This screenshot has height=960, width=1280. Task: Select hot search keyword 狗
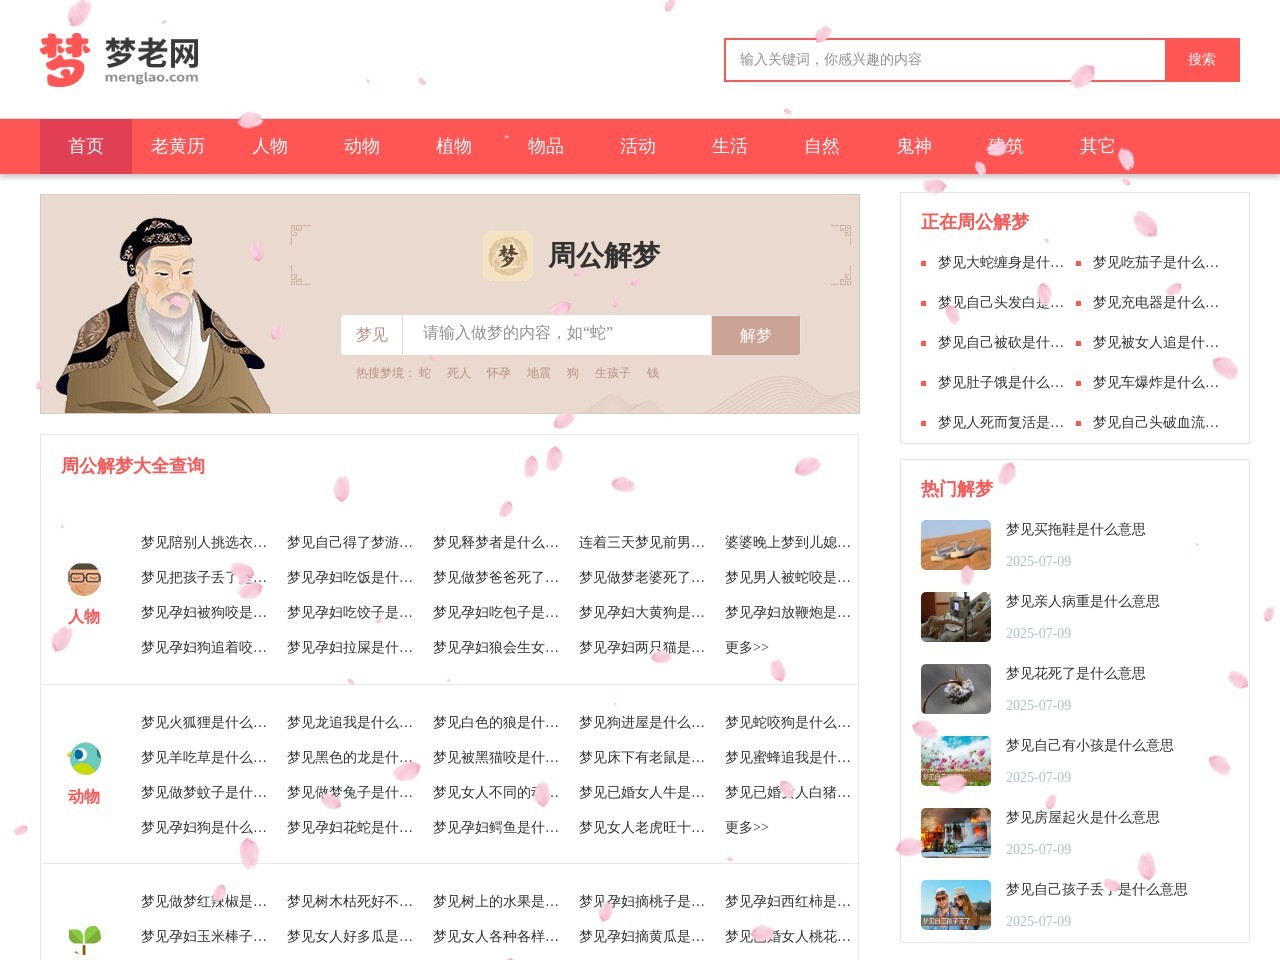[x=573, y=373]
